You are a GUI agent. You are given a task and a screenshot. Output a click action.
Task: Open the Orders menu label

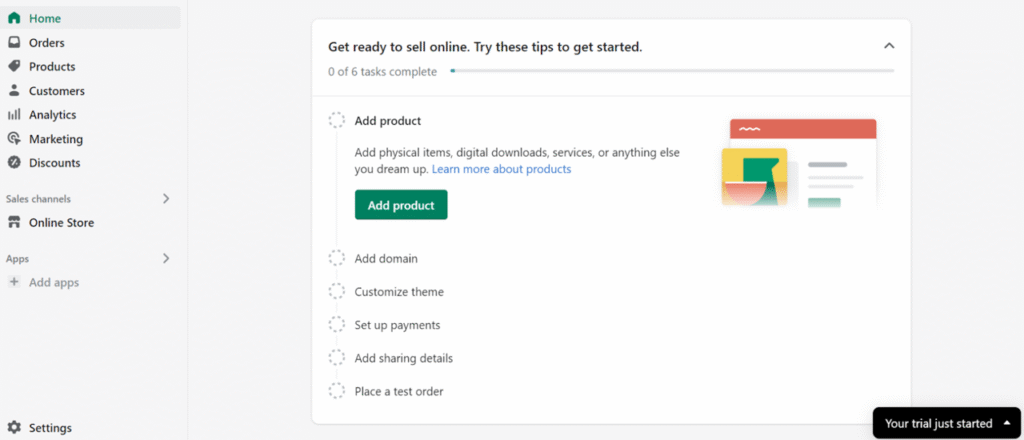click(x=46, y=42)
